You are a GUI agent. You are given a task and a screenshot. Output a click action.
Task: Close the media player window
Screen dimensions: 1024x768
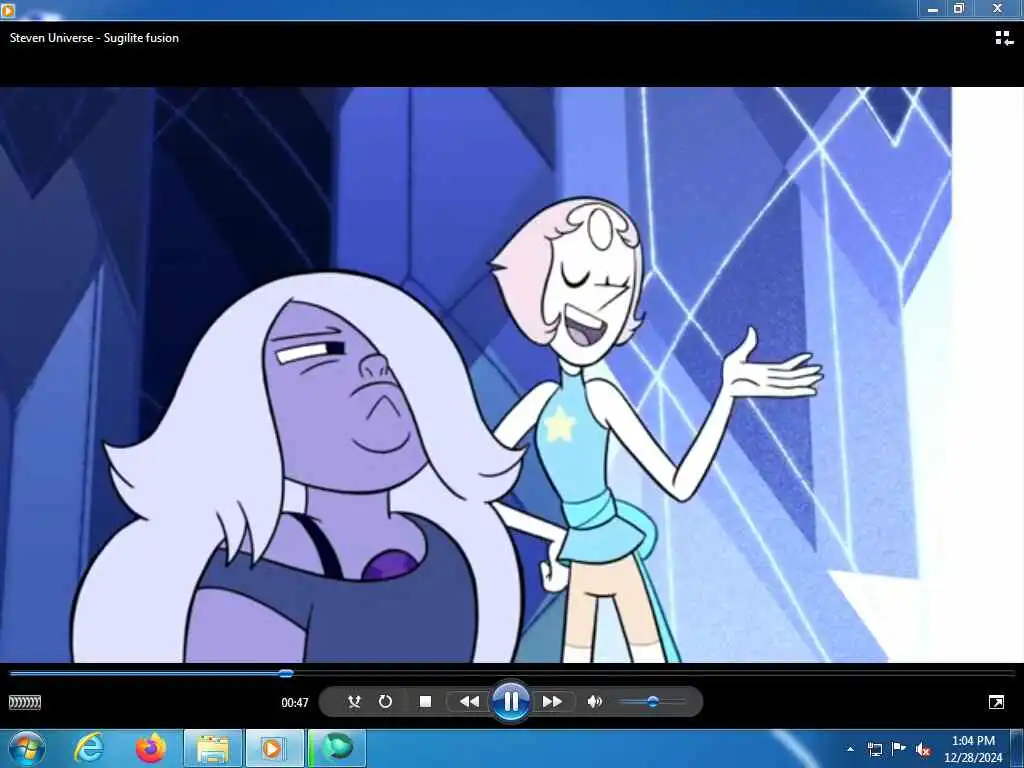(998, 8)
